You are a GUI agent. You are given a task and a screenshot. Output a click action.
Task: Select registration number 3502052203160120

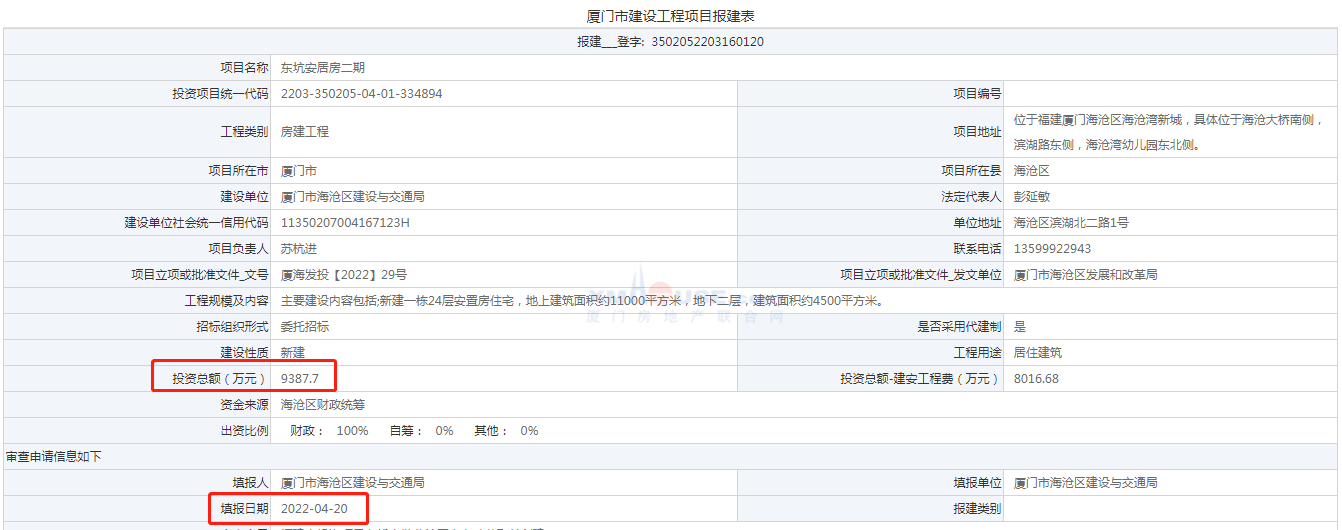[707, 42]
